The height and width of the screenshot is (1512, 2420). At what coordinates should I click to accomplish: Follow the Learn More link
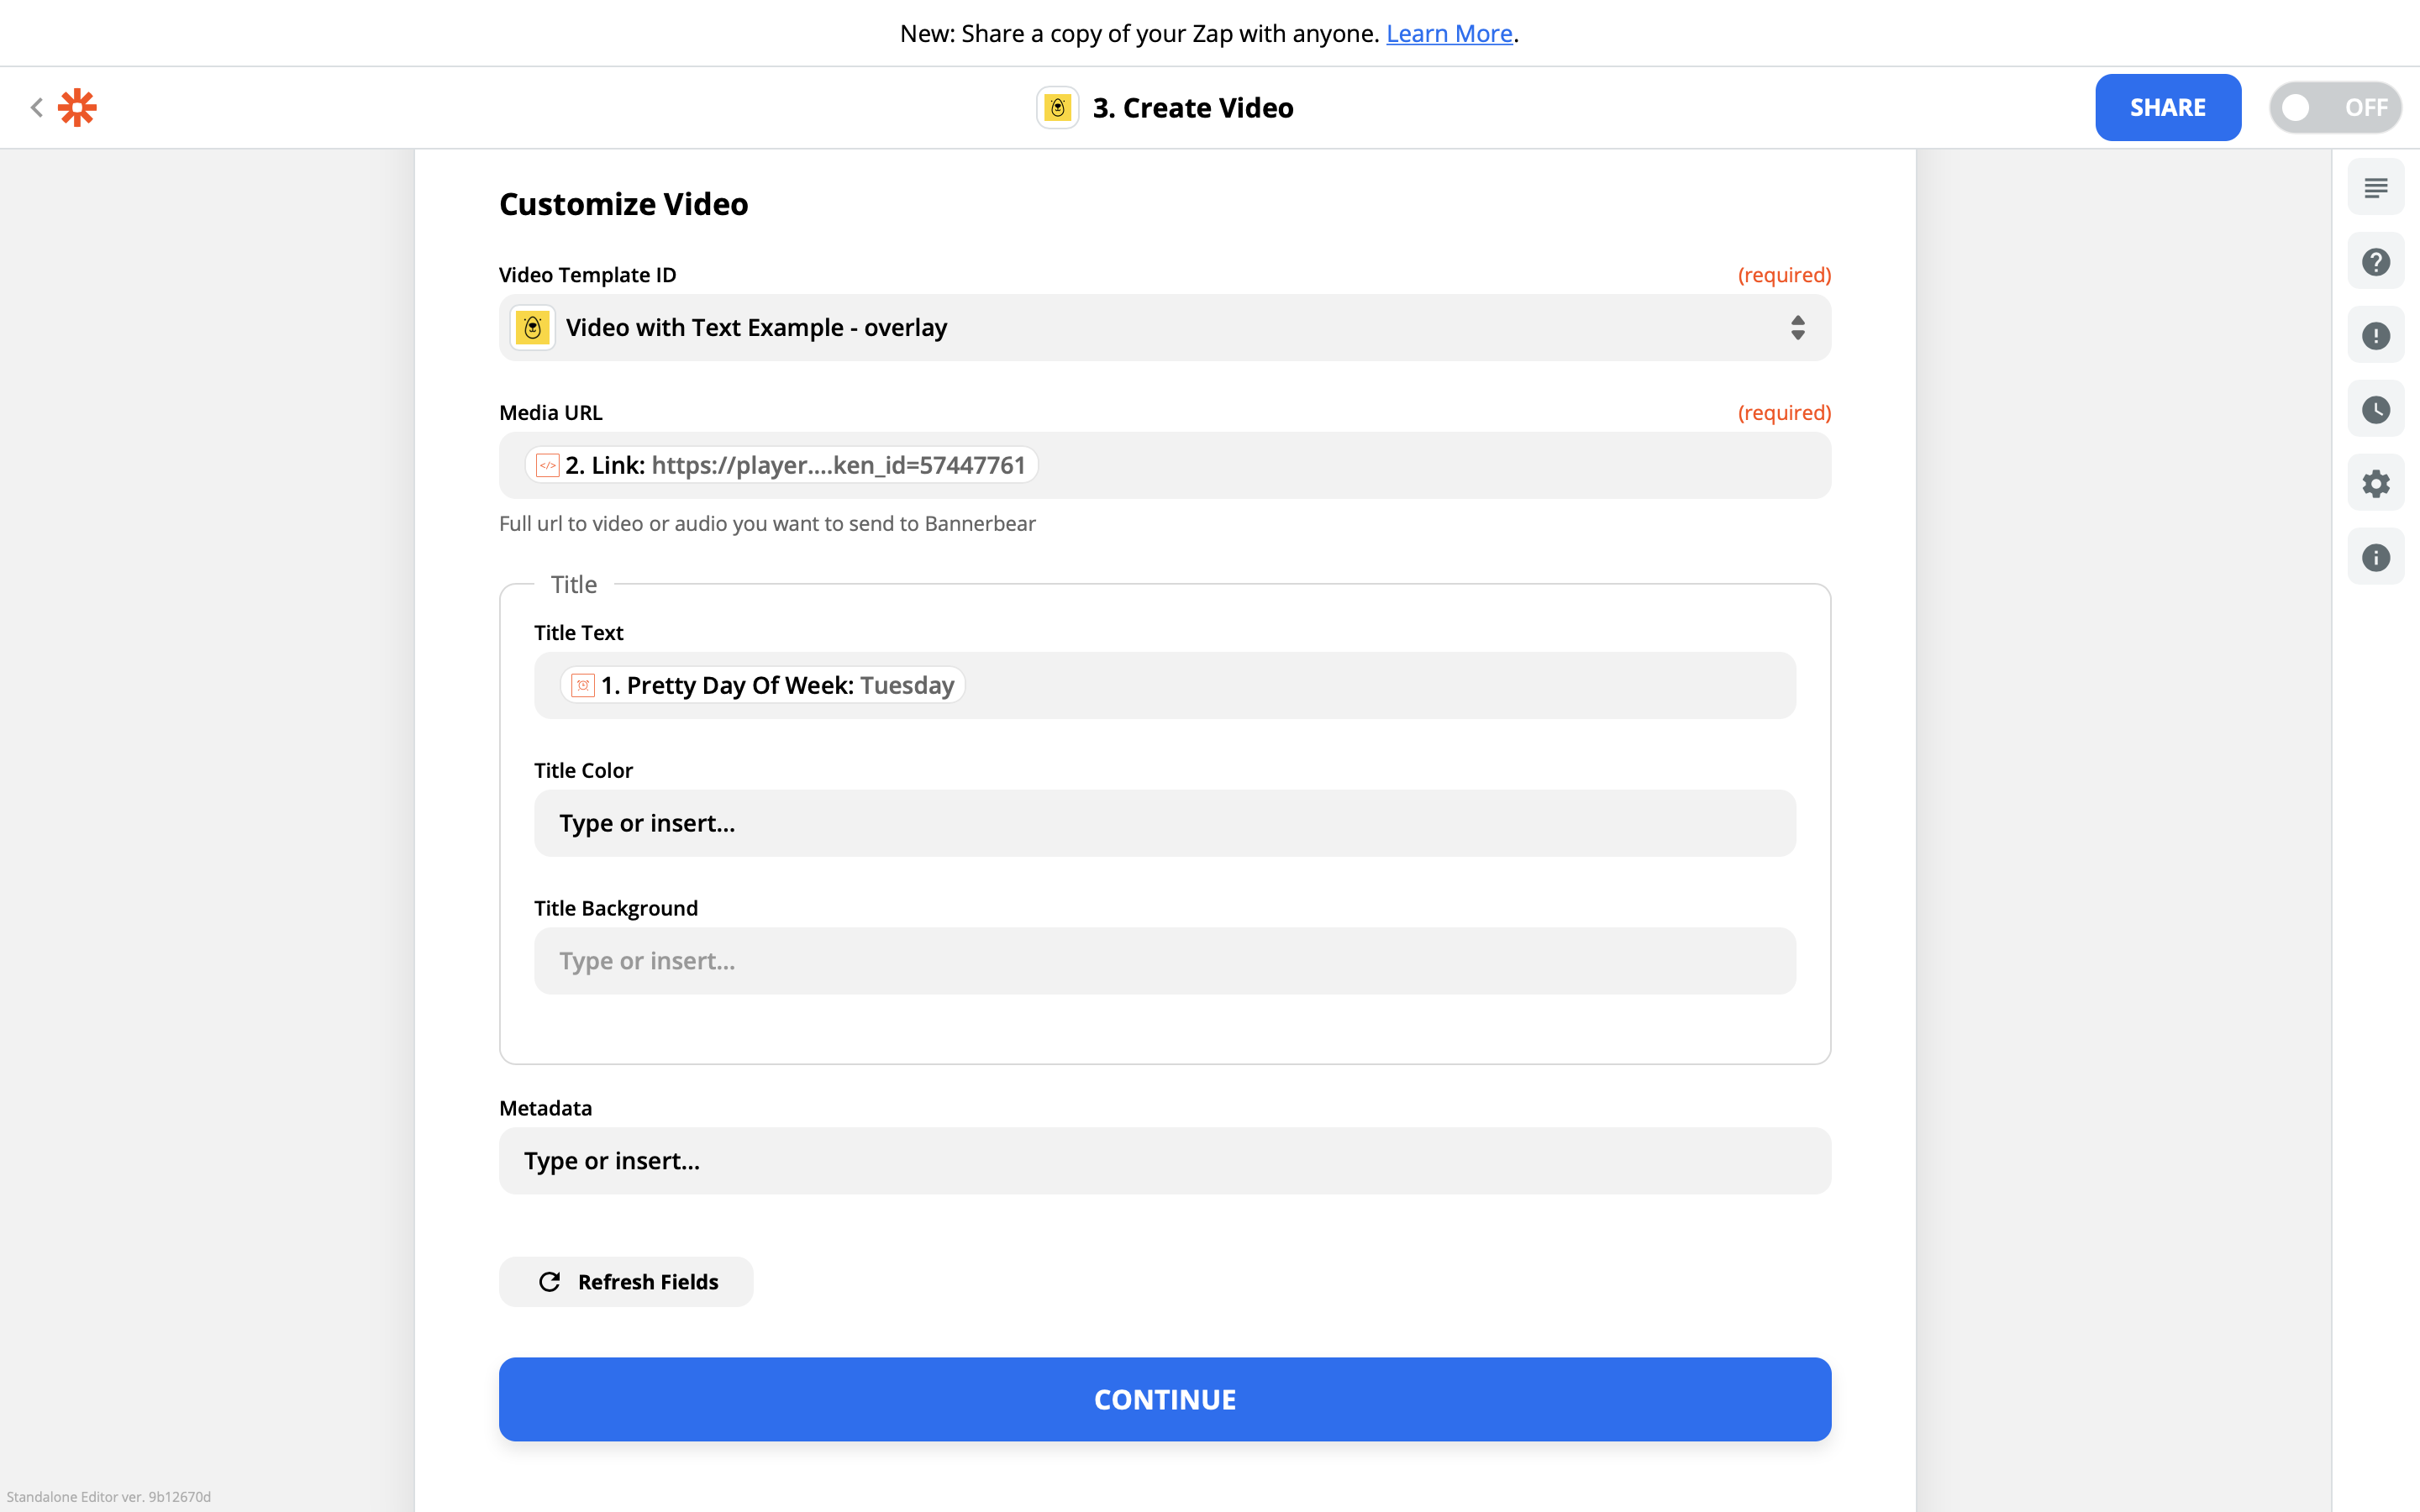coord(1448,34)
